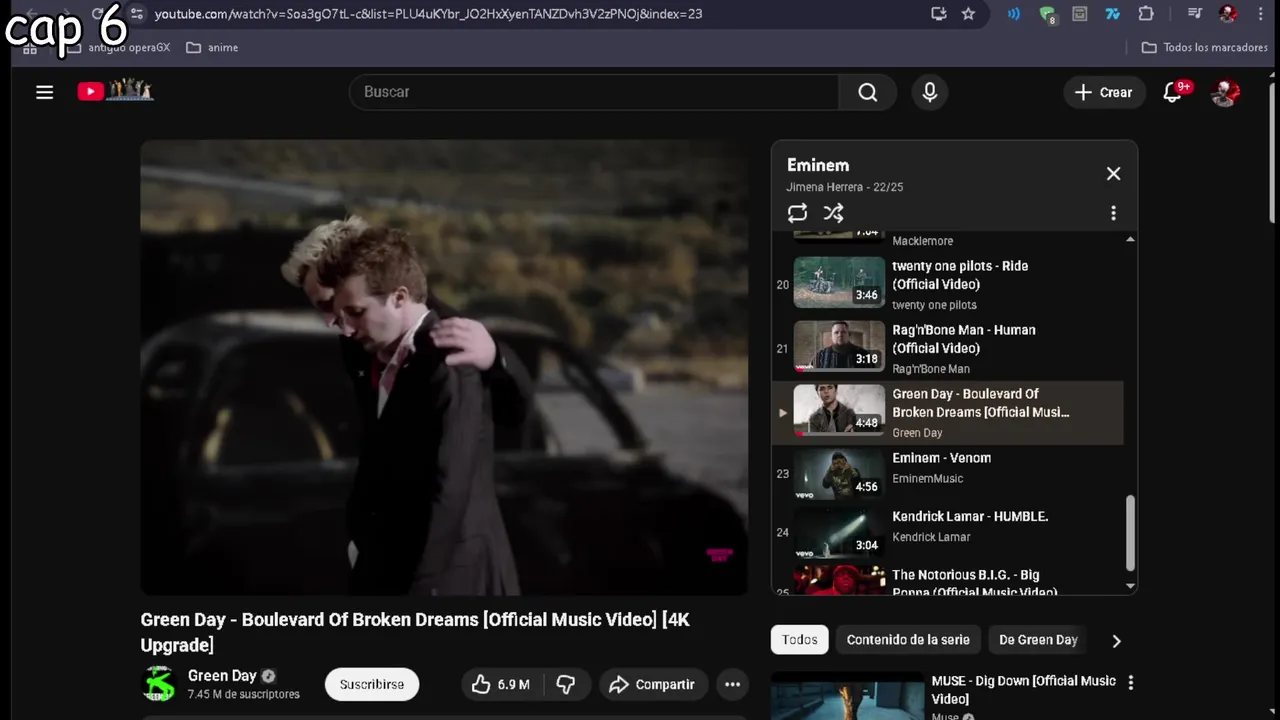Open twenty one pilots Ride thumbnail
1280x720 pixels.
[x=839, y=282]
